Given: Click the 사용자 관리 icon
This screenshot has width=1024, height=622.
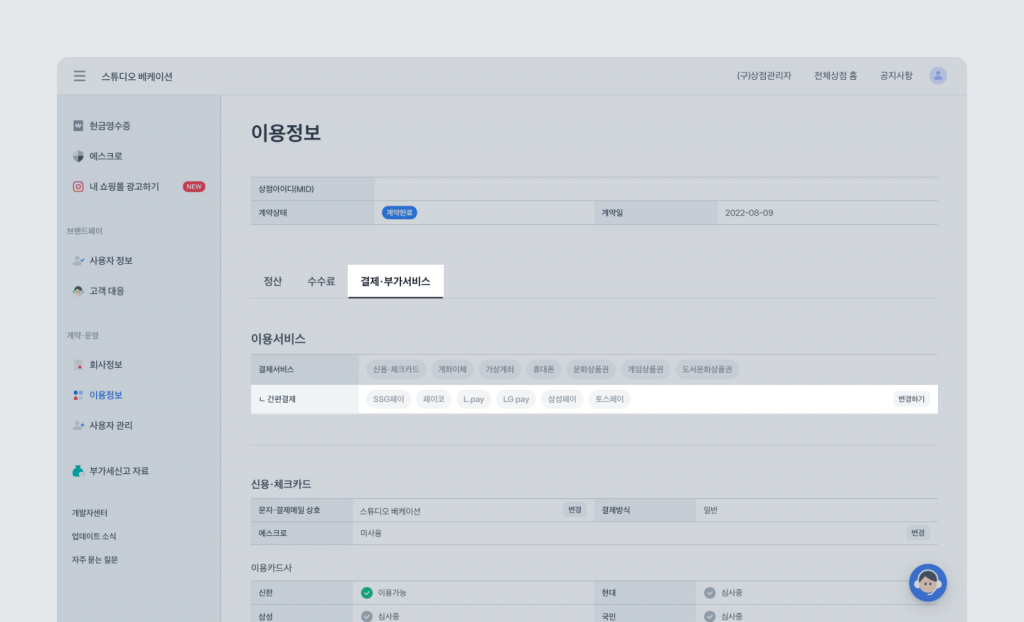Looking at the screenshot, I should 78,425.
